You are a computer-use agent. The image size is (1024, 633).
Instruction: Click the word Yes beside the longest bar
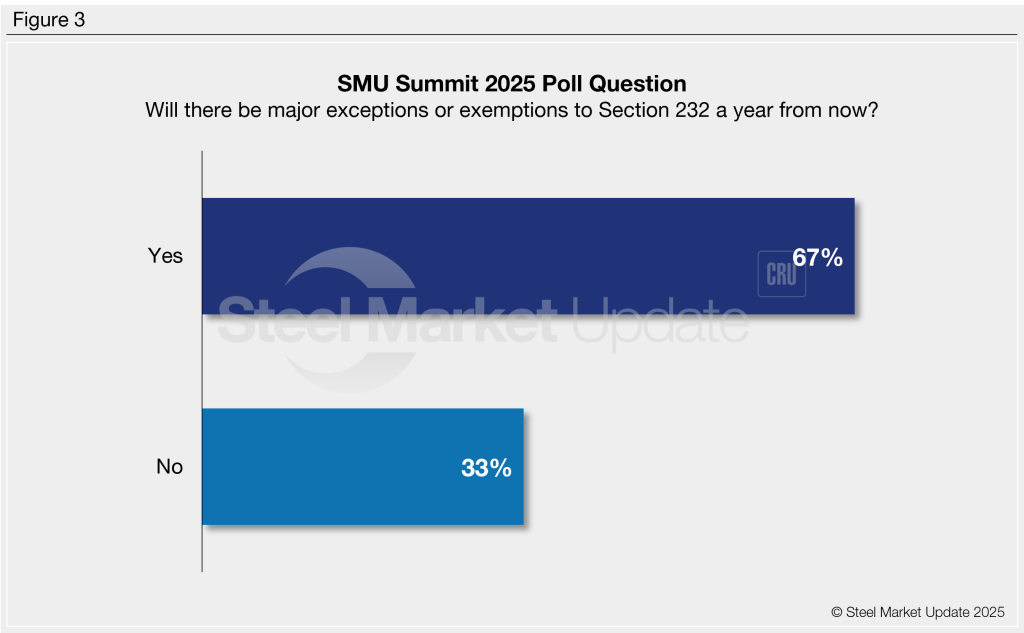click(x=166, y=256)
